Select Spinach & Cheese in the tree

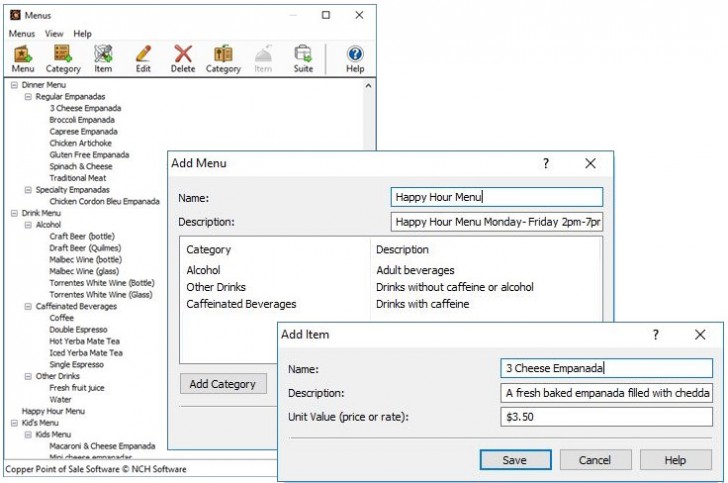click(81, 167)
